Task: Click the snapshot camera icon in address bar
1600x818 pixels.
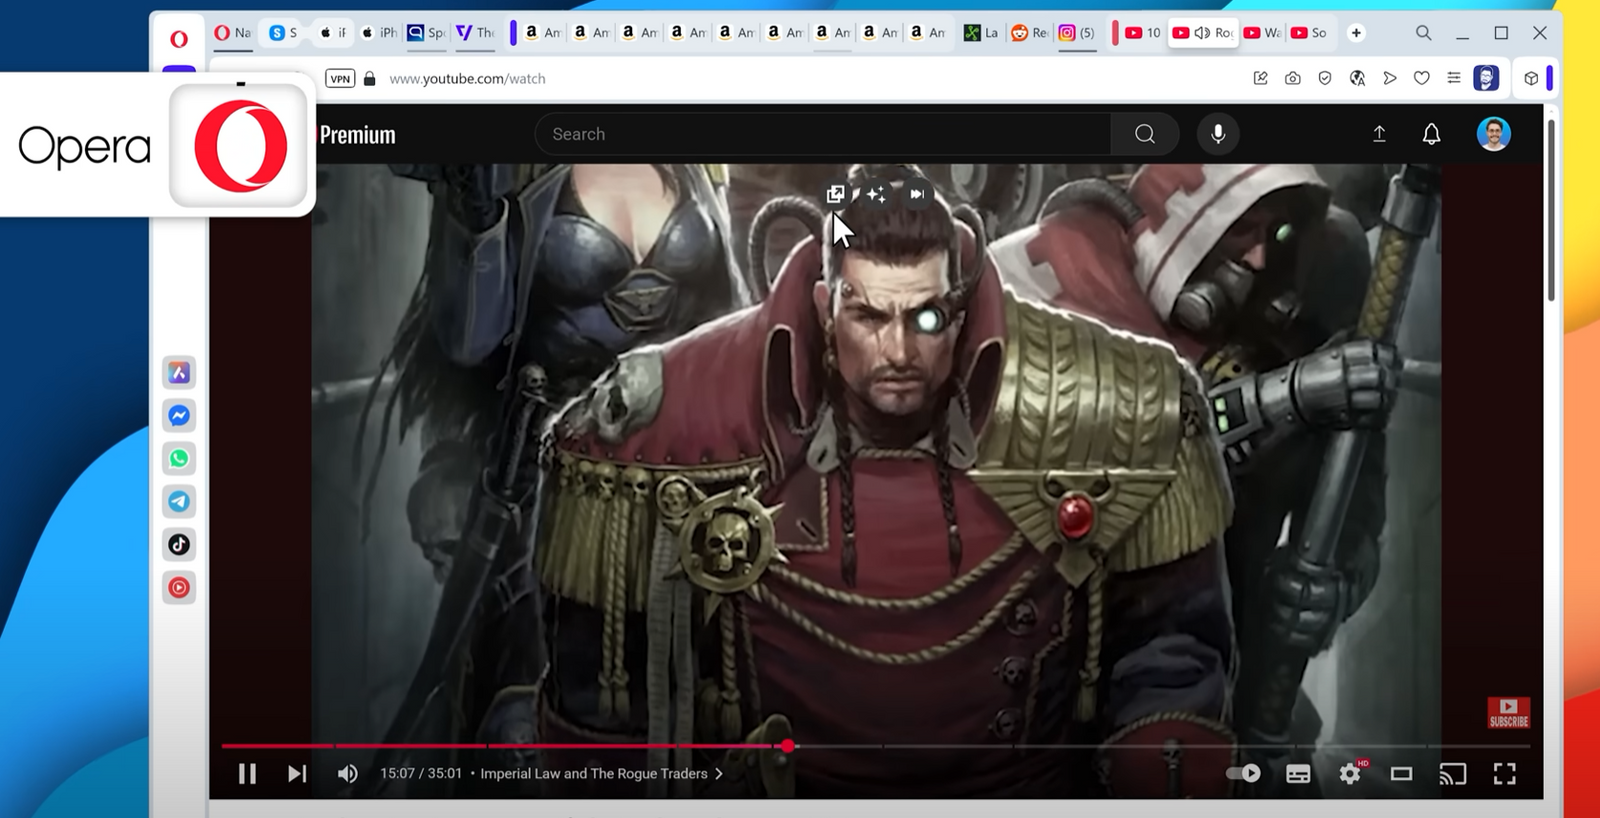Action: pyautogui.click(x=1292, y=78)
